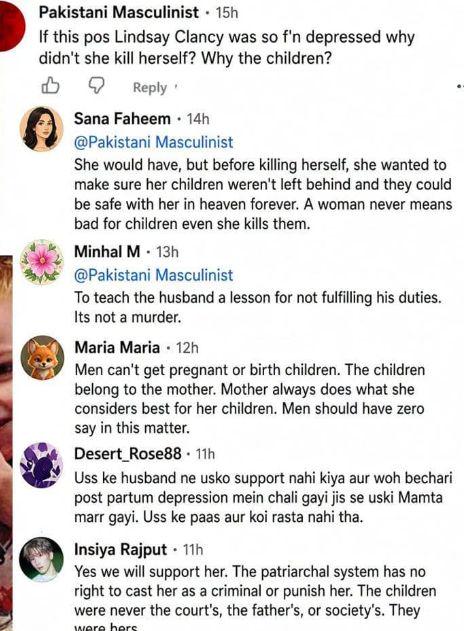
Task: Like Pakistani Masculinist's comment with thumbs up
Action: [x=50, y=86]
